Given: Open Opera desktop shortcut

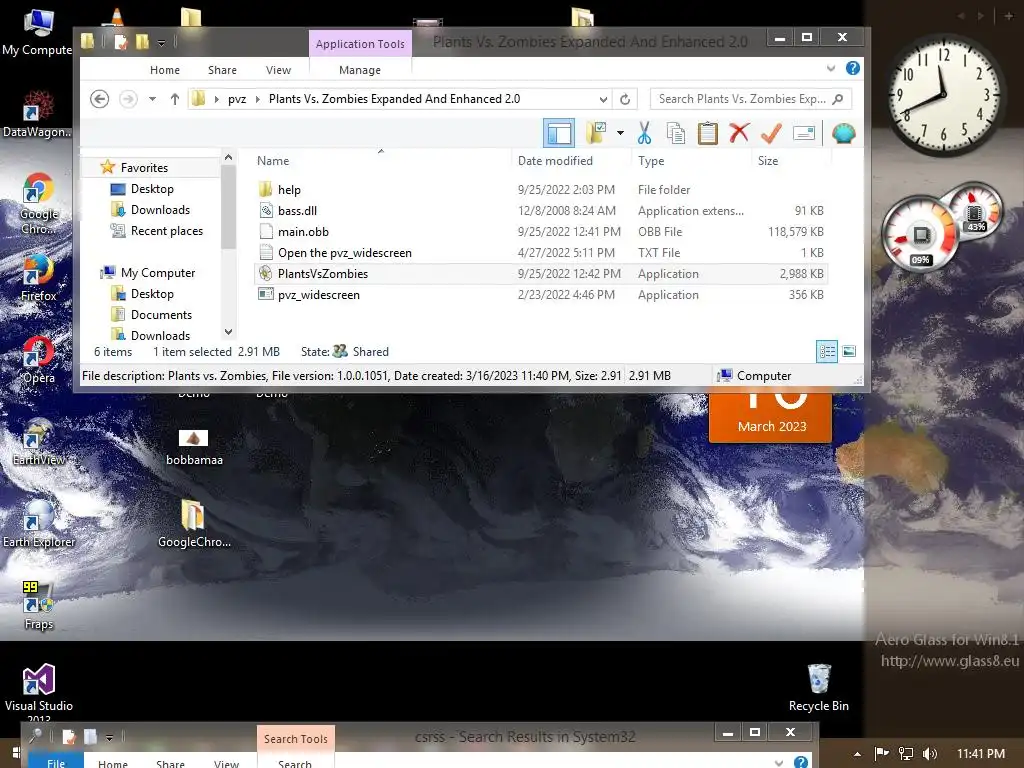Looking at the screenshot, I should 39,360.
